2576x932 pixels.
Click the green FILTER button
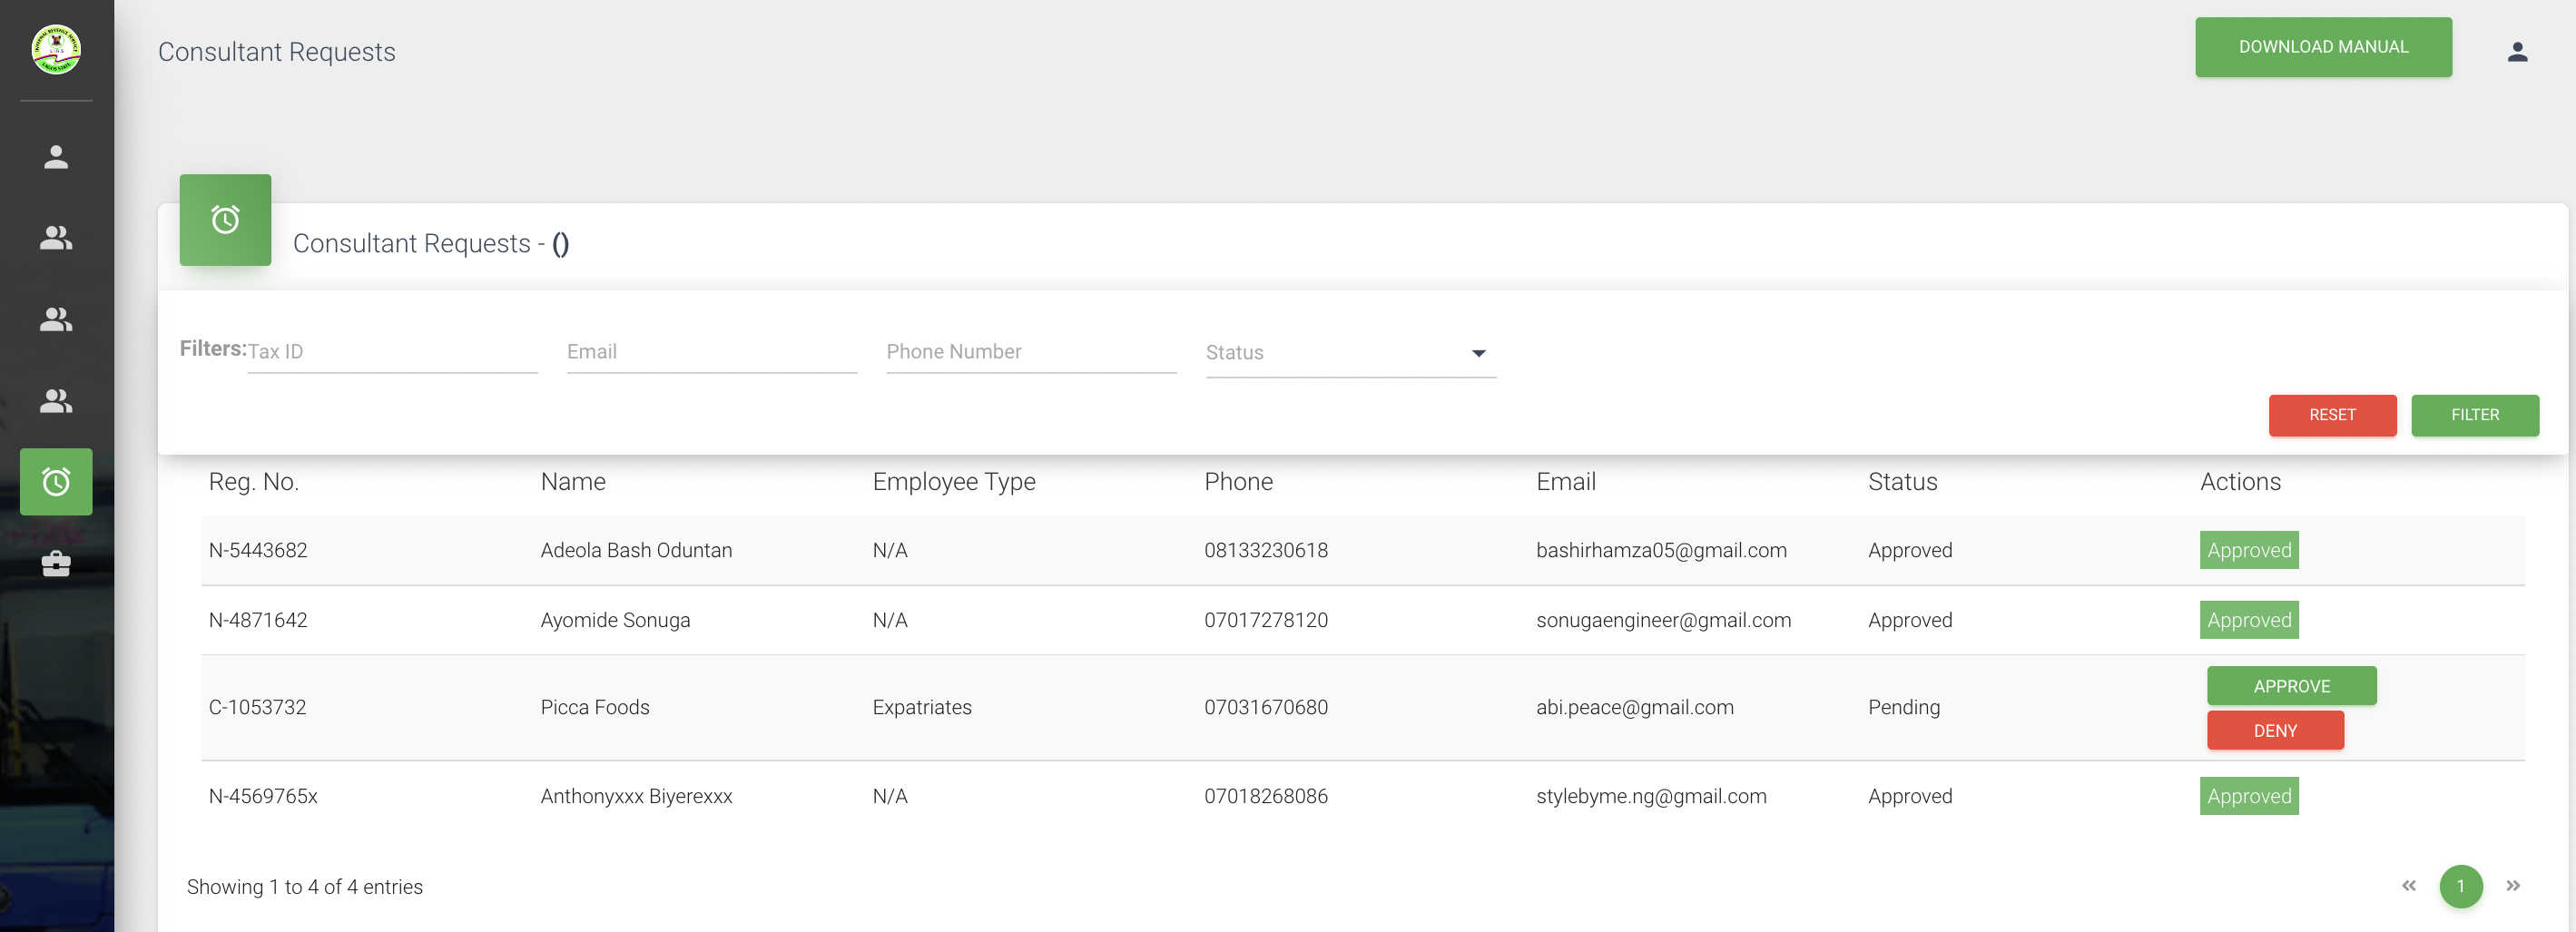point(2474,415)
